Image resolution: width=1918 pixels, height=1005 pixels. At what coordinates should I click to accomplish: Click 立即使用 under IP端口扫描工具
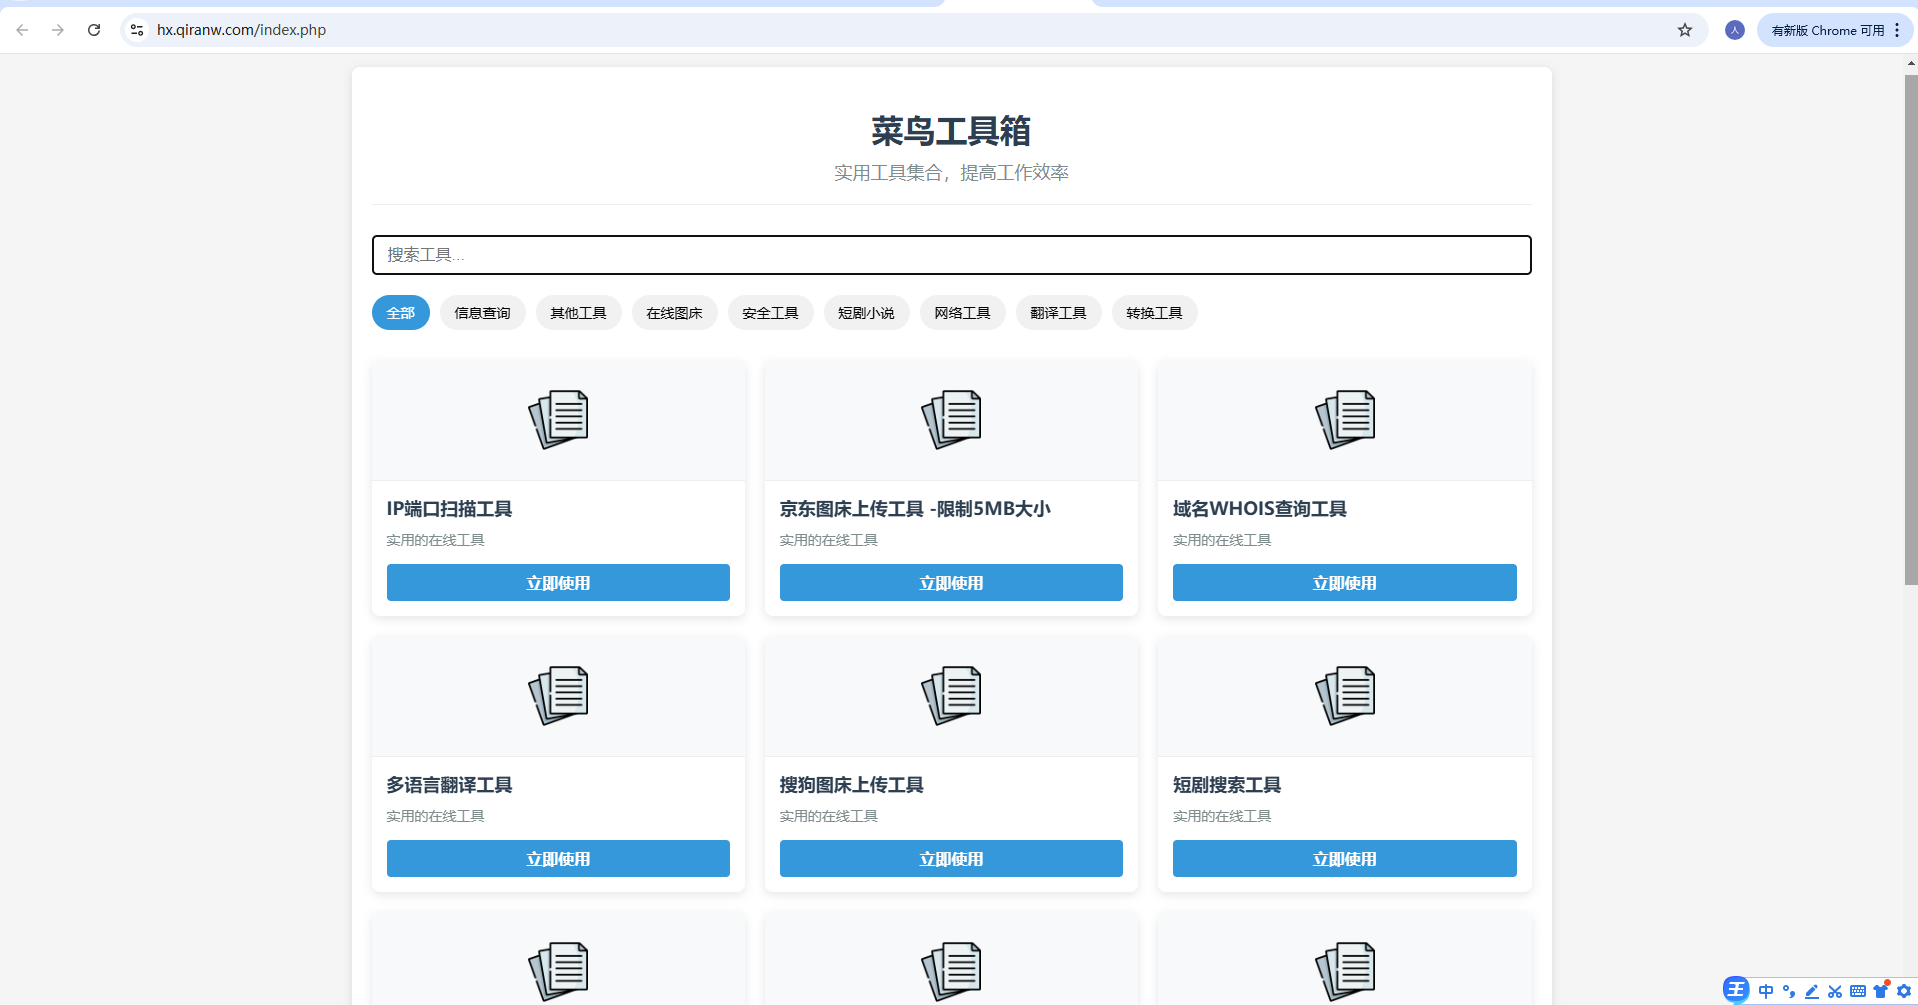point(557,582)
